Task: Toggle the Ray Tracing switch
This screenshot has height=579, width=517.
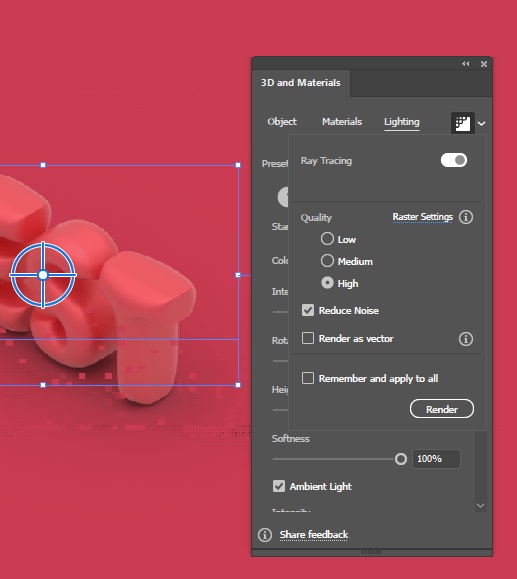Action: point(454,160)
